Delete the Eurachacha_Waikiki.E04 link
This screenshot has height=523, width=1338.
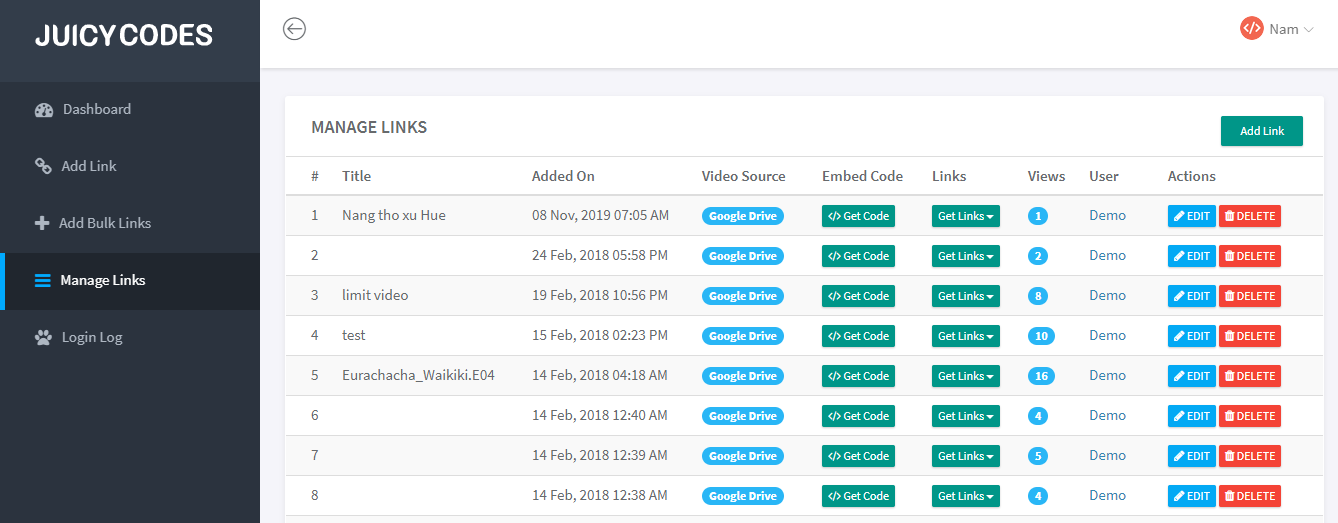coord(1250,376)
